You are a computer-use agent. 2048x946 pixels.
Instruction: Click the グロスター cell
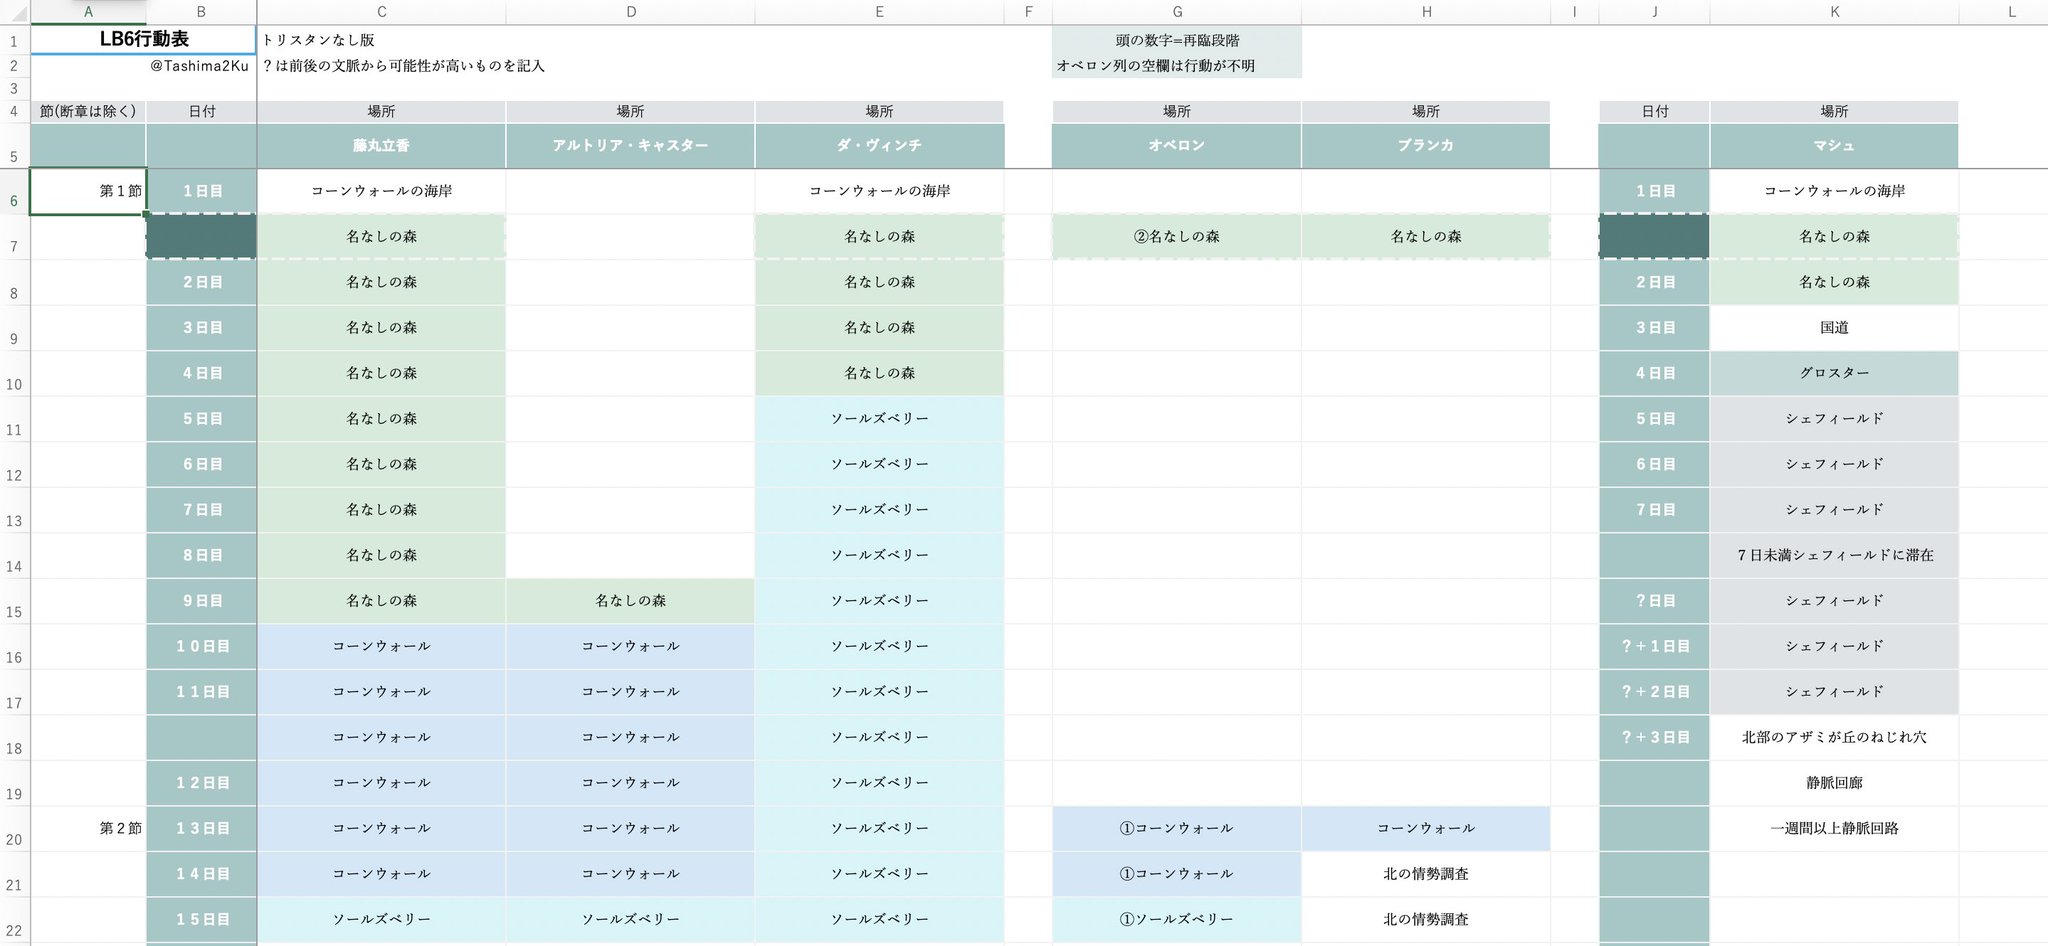[x=1834, y=373]
